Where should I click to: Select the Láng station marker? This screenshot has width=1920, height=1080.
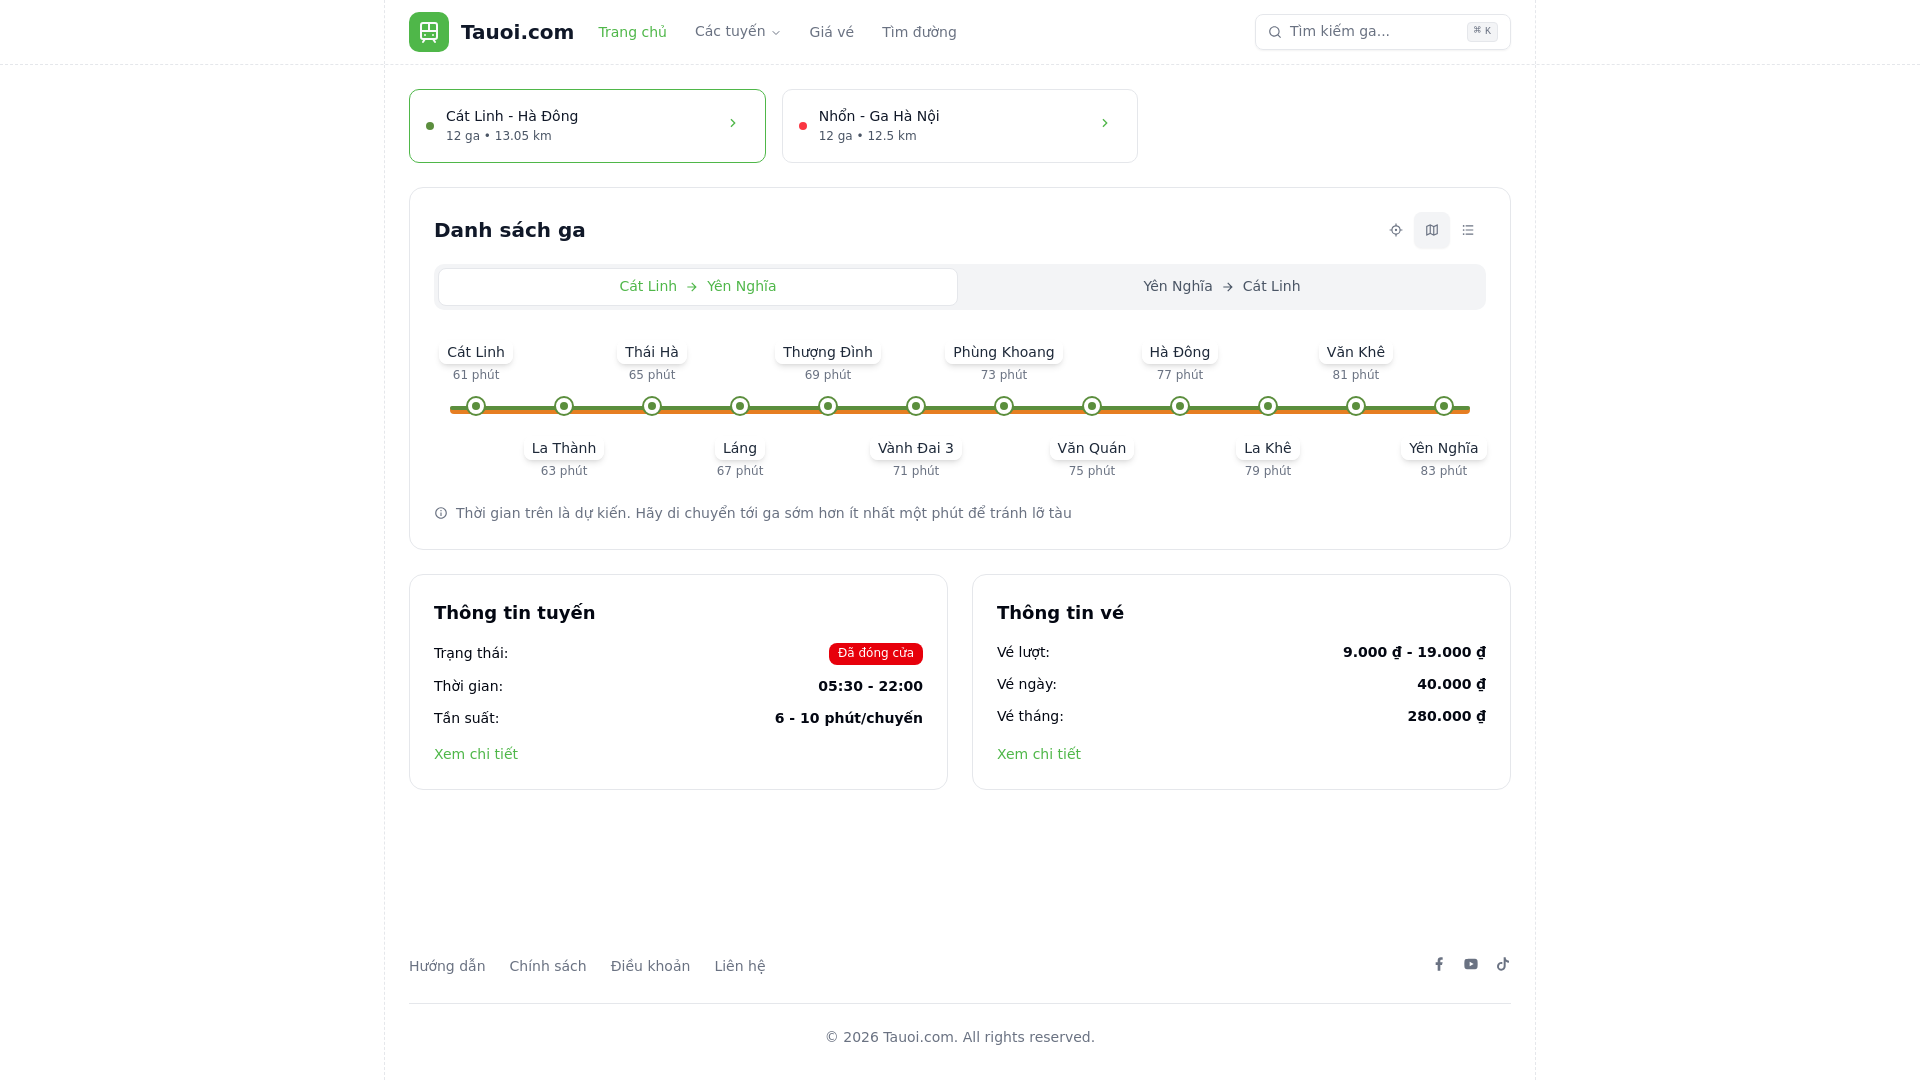740,406
